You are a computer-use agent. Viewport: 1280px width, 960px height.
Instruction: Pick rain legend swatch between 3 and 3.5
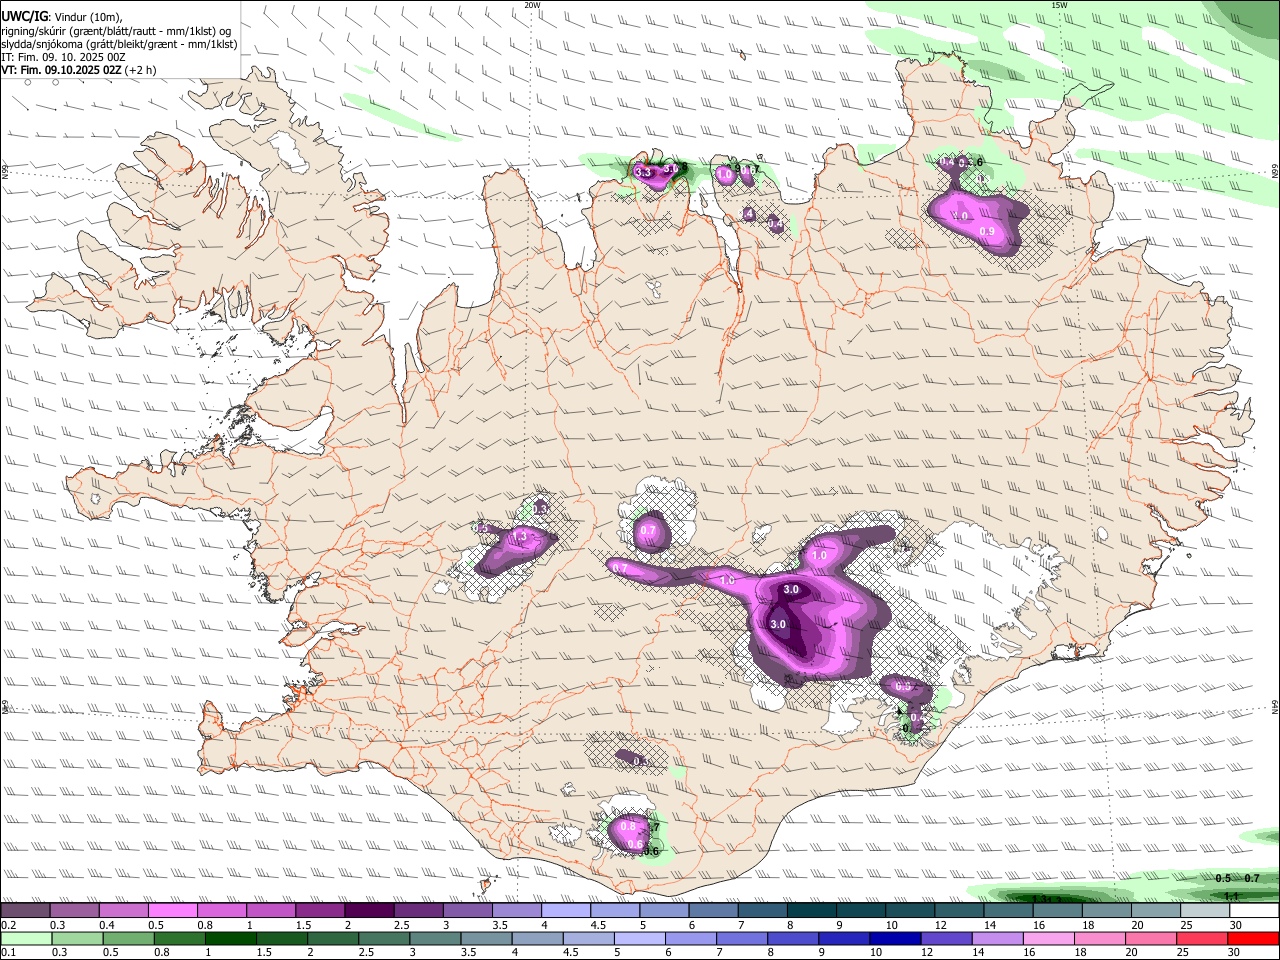tap(436, 939)
